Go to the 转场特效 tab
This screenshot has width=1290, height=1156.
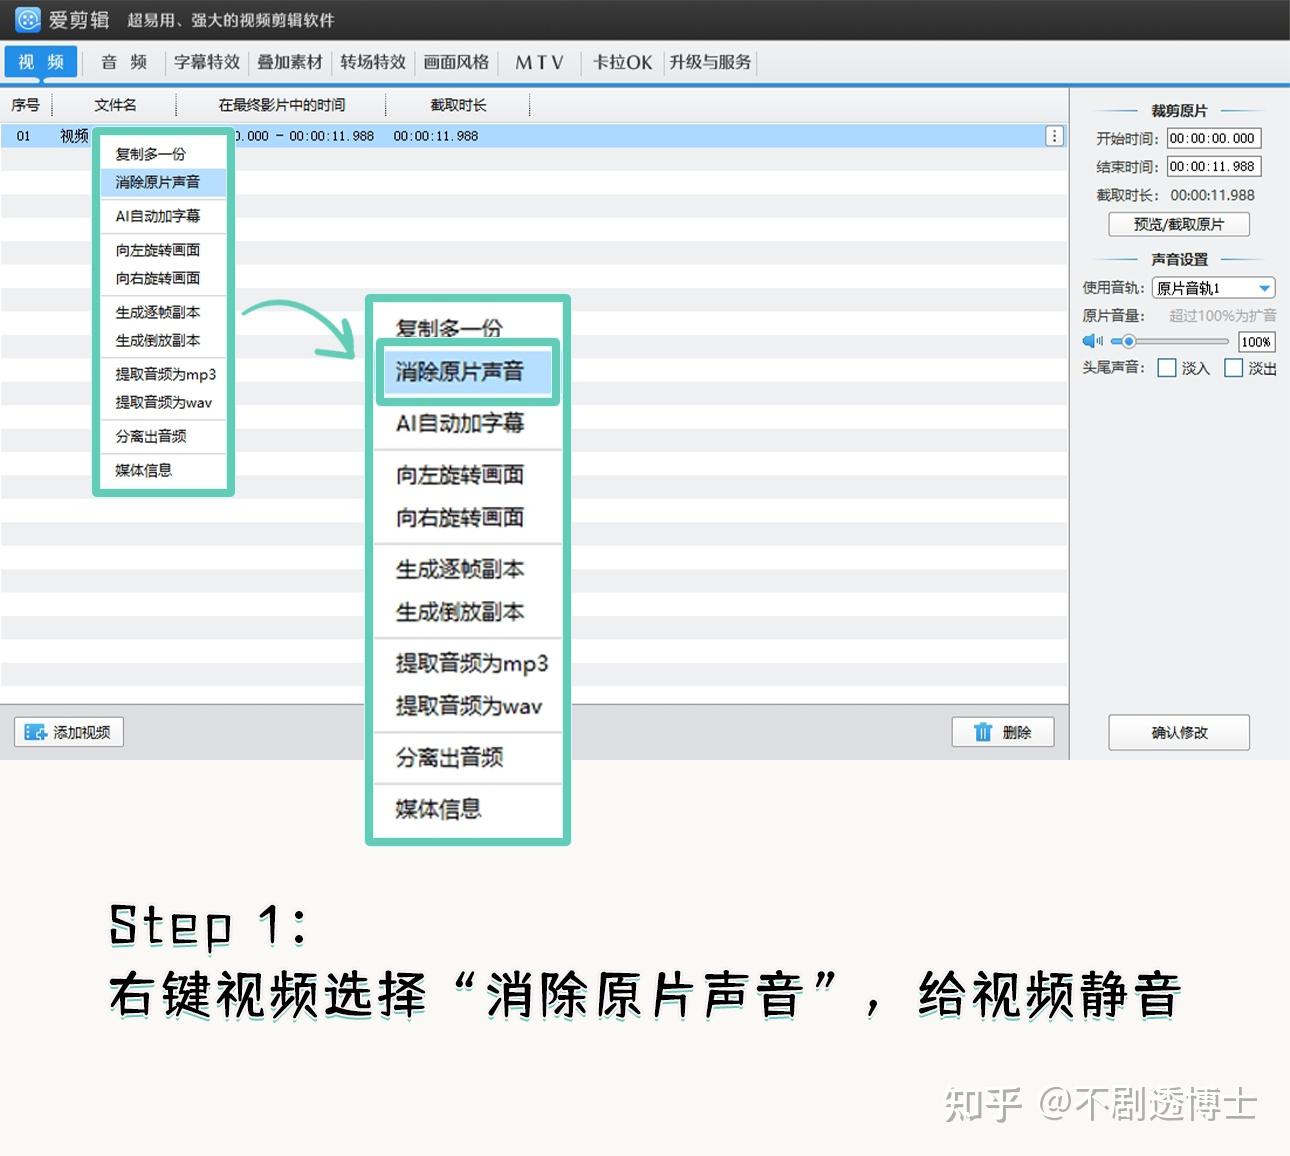tap(373, 62)
